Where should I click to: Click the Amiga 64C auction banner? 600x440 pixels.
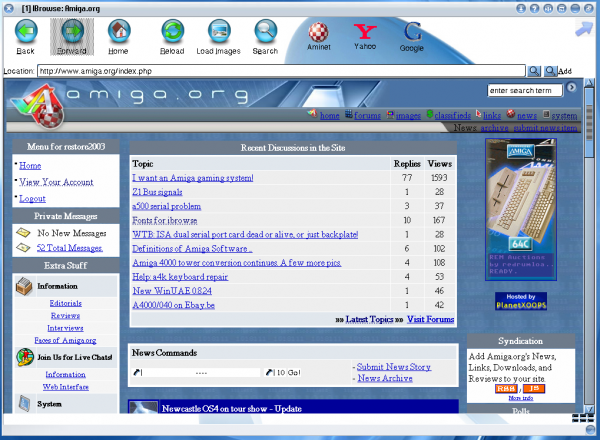click(x=521, y=210)
